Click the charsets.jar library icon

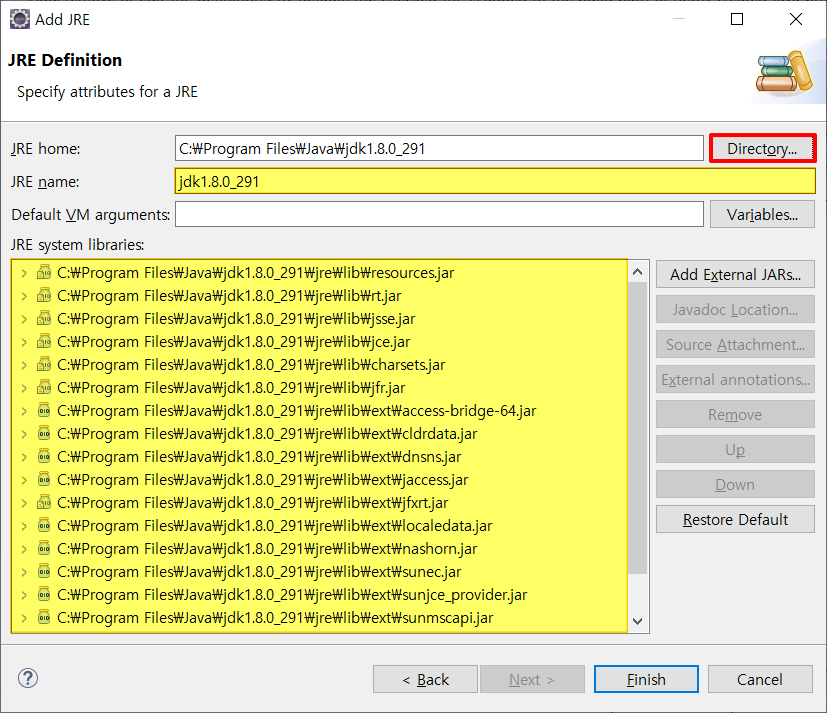pyautogui.click(x=44, y=365)
